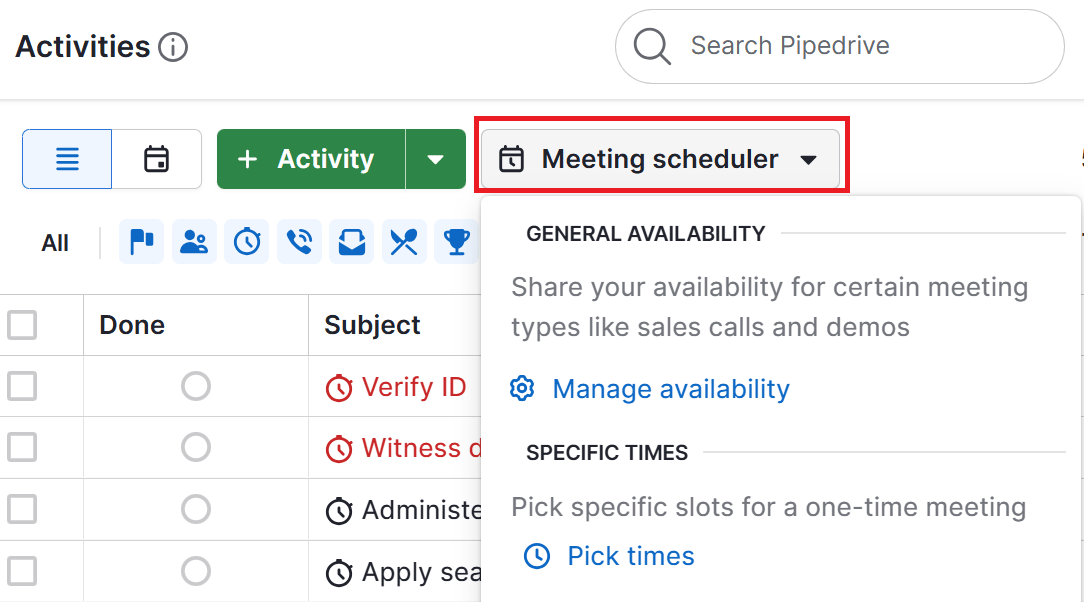Filter activities by the Email icon

coord(351,241)
